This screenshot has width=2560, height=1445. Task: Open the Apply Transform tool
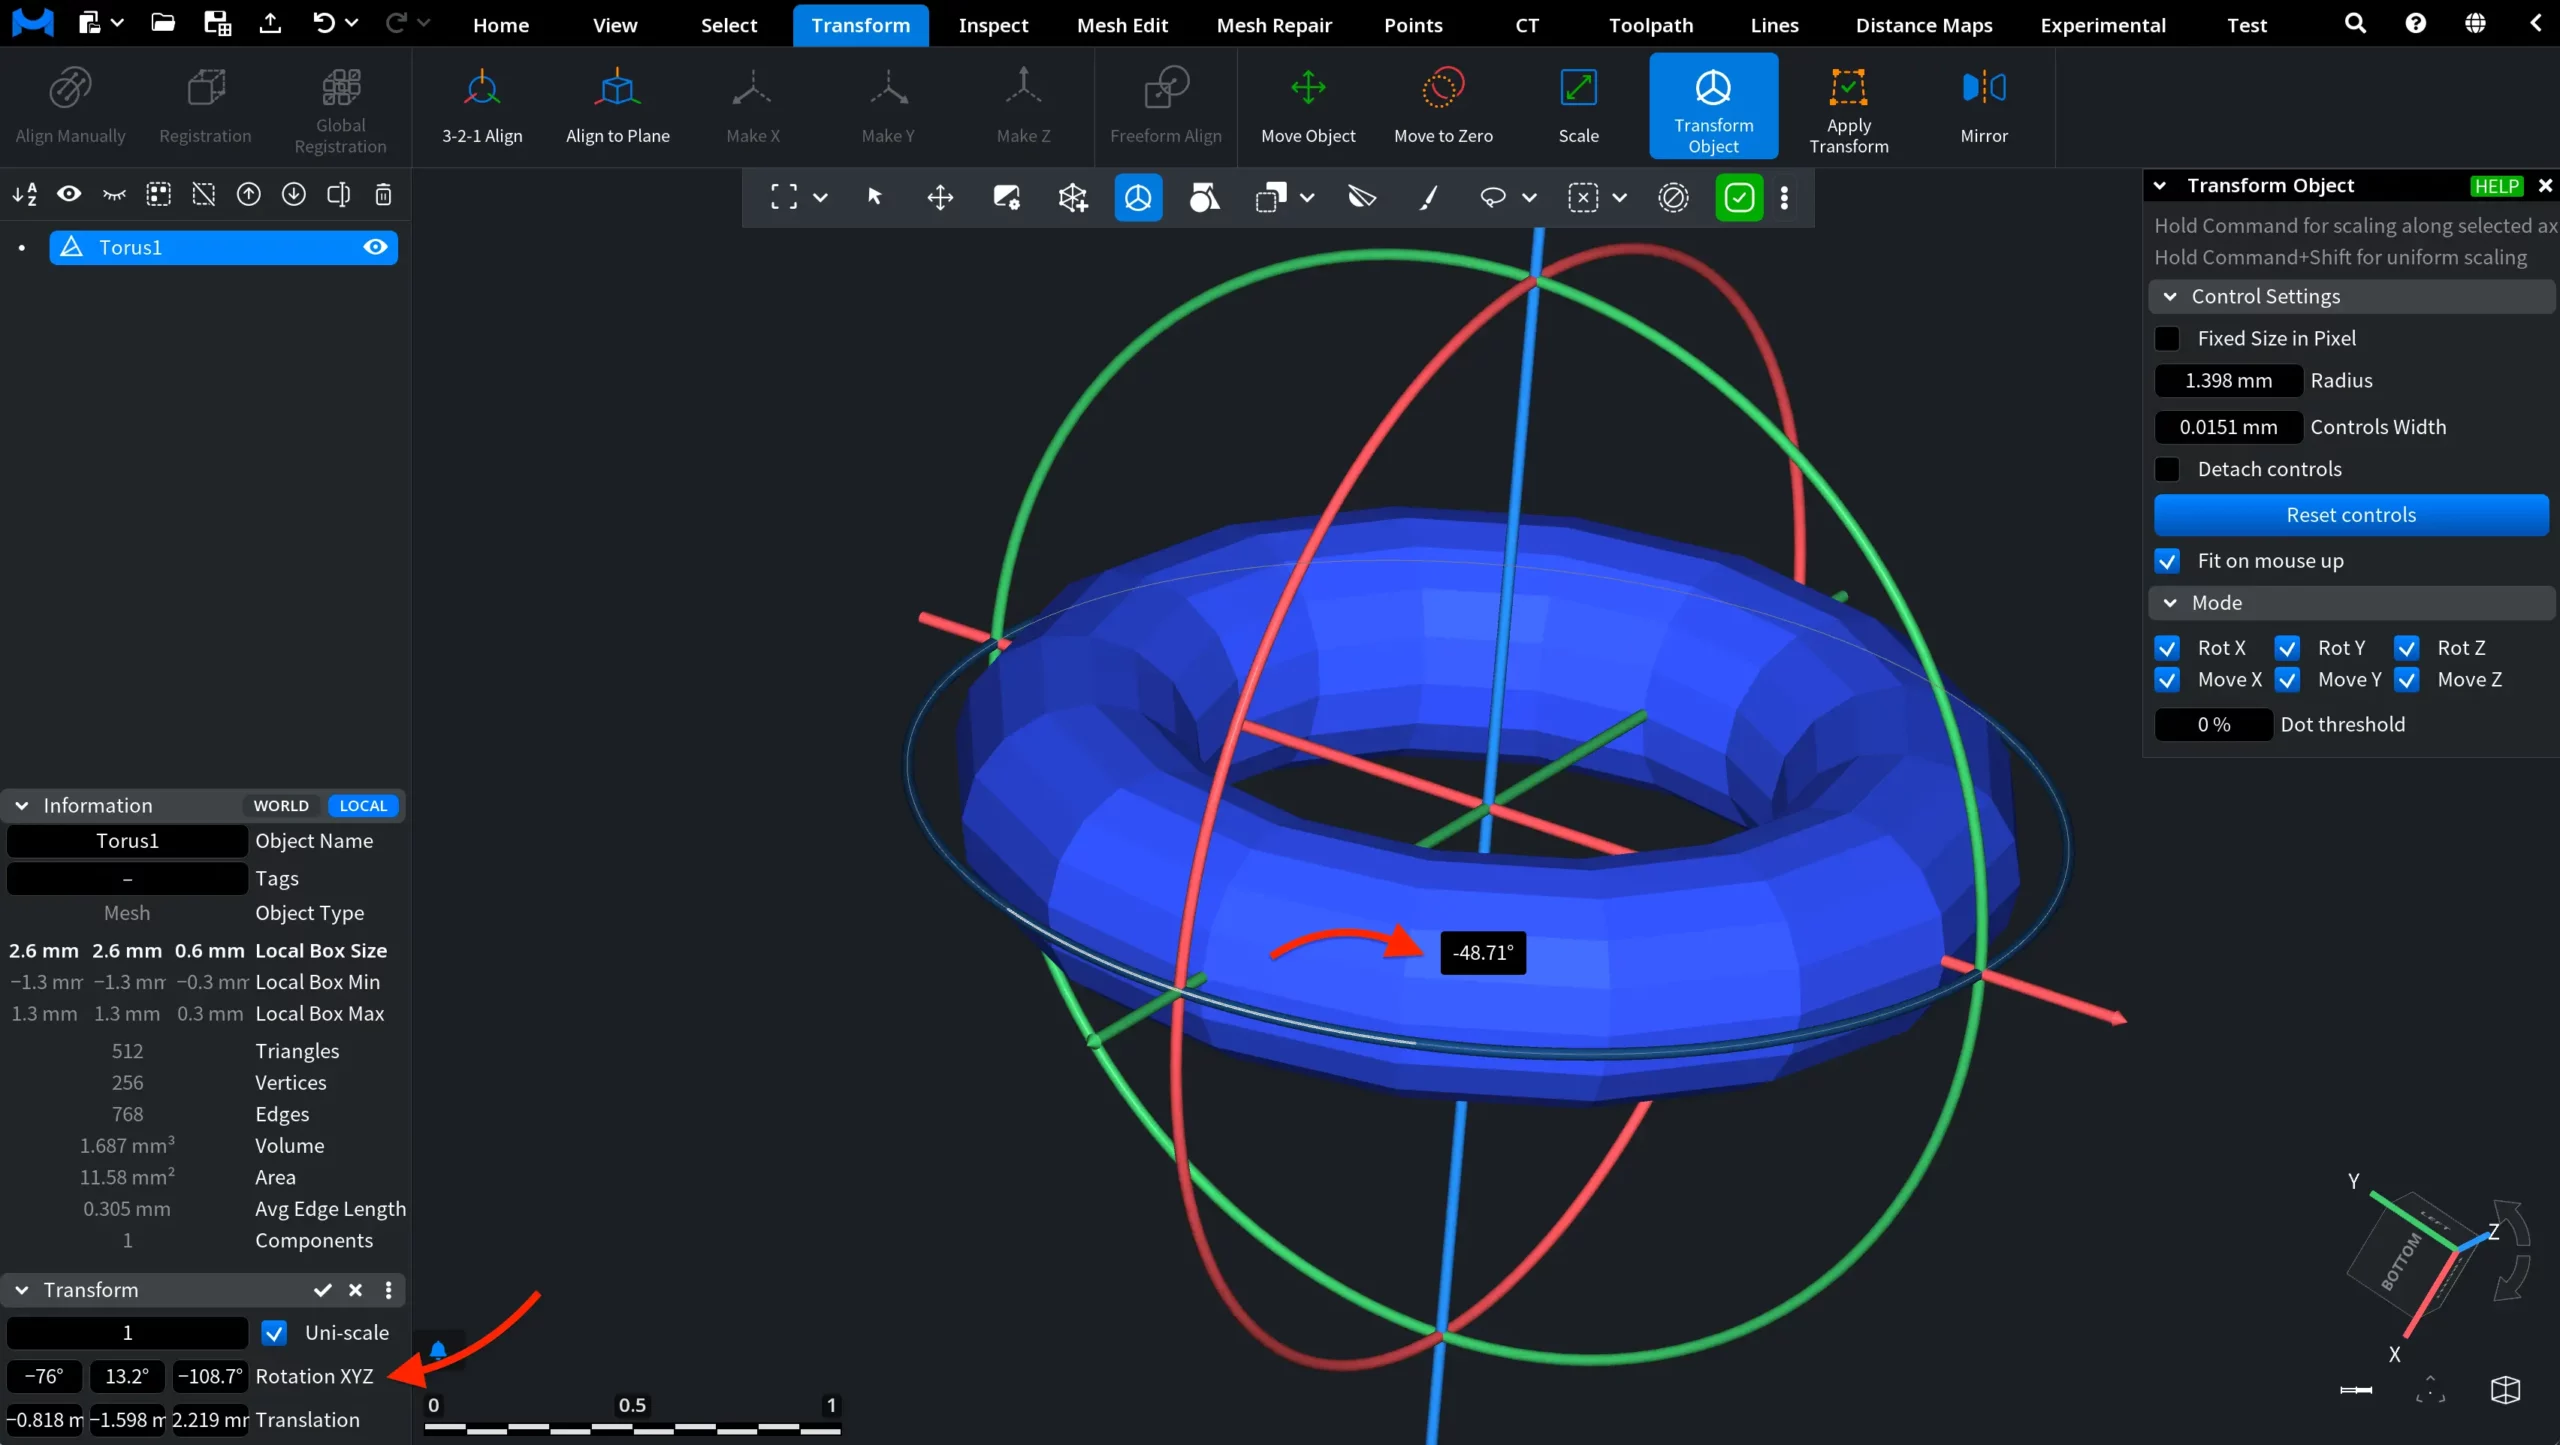pyautogui.click(x=1848, y=106)
